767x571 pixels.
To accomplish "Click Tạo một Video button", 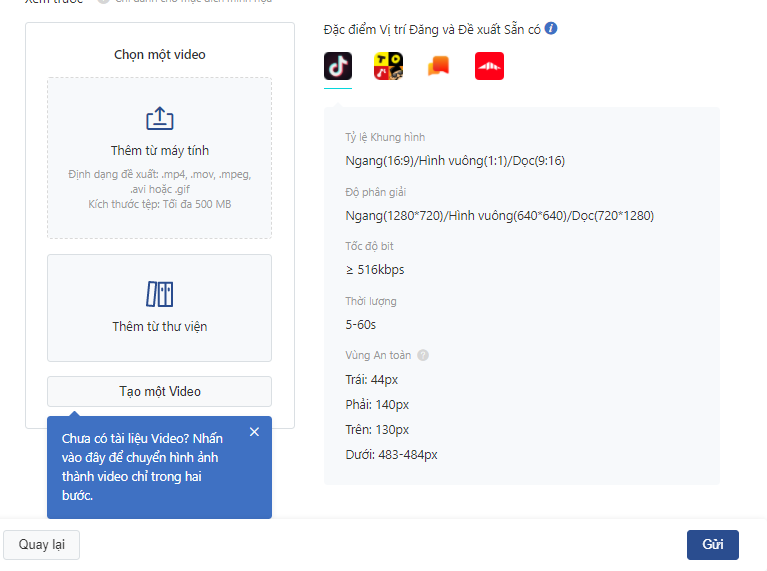I will click(159, 391).
